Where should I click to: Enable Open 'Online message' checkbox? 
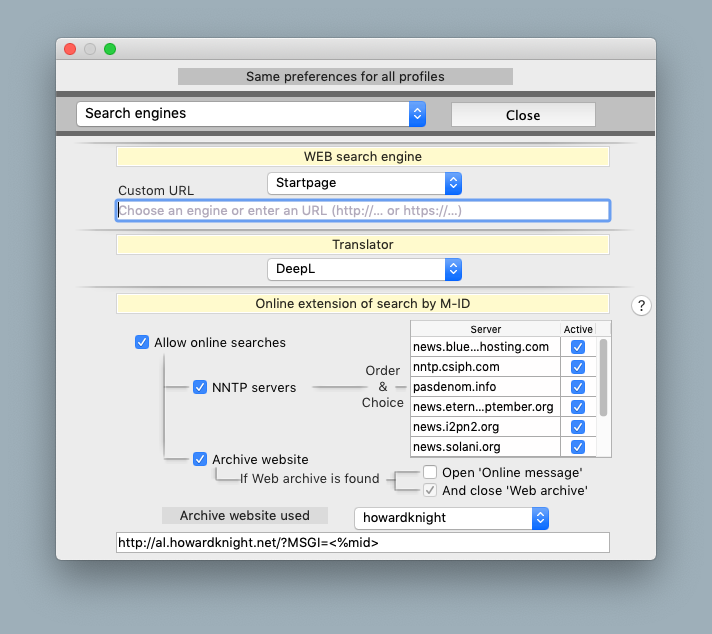coord(430,472)
